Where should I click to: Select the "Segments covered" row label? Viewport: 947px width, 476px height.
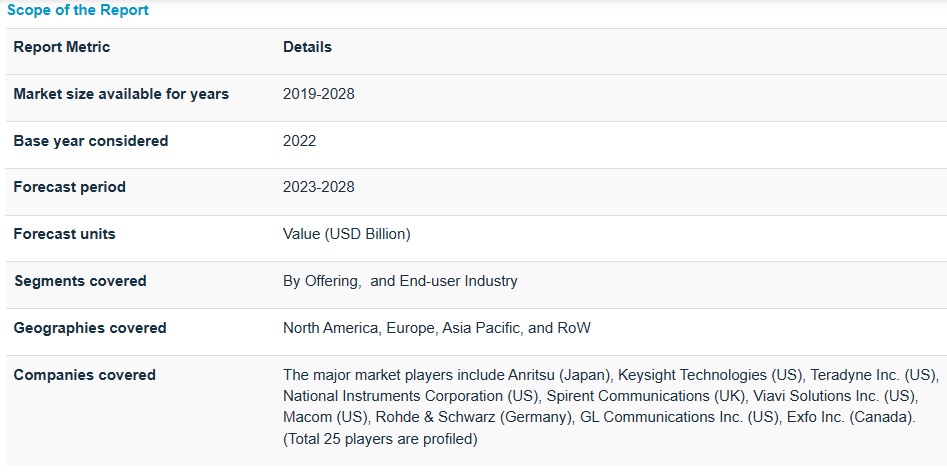click(80, 281)
